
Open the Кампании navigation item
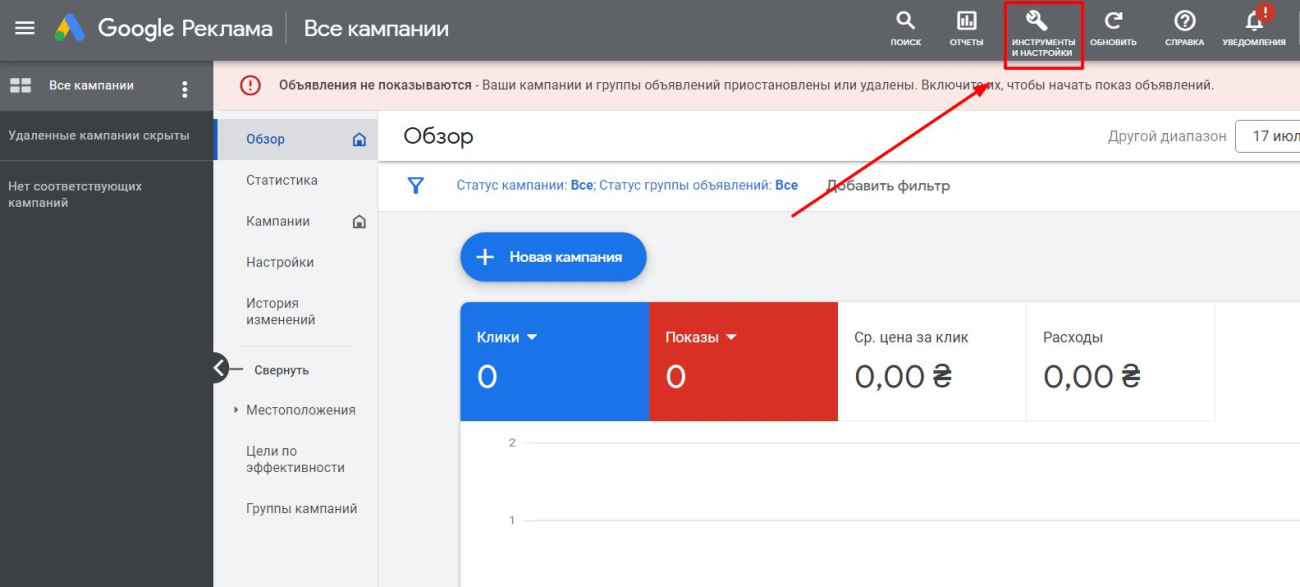[278, 221]
